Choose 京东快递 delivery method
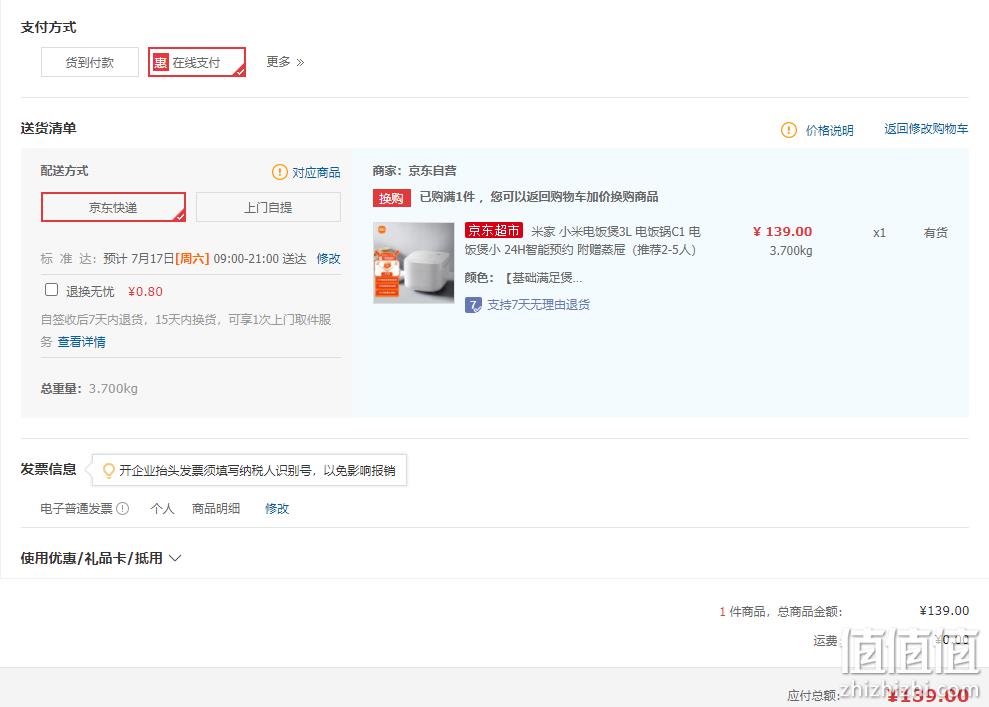This screenshot has height=707, width=989. 114,207
